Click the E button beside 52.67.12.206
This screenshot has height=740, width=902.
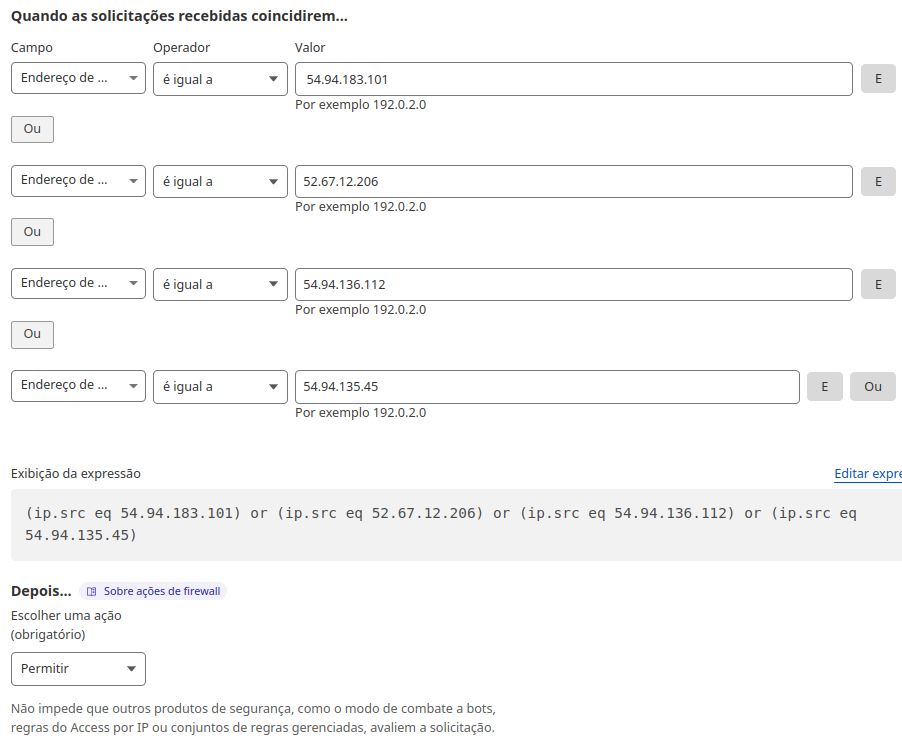point(878,181)
